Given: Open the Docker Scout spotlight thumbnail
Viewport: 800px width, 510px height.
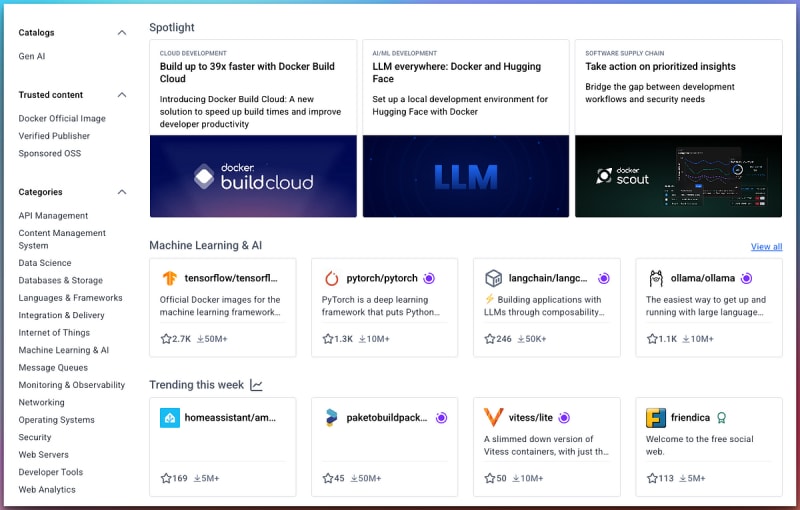Looking at the screenshot, I should [677, 176].
